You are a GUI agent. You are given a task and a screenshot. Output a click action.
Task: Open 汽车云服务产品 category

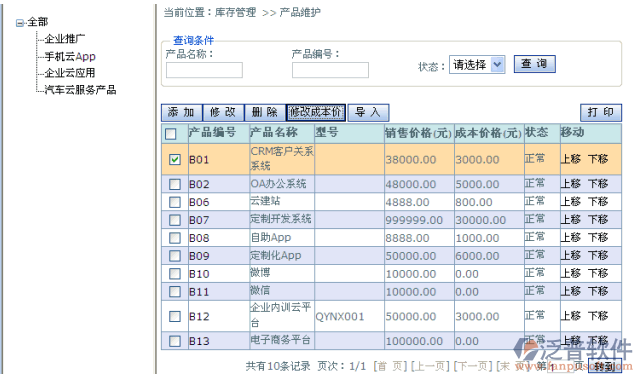click(80, 90)
